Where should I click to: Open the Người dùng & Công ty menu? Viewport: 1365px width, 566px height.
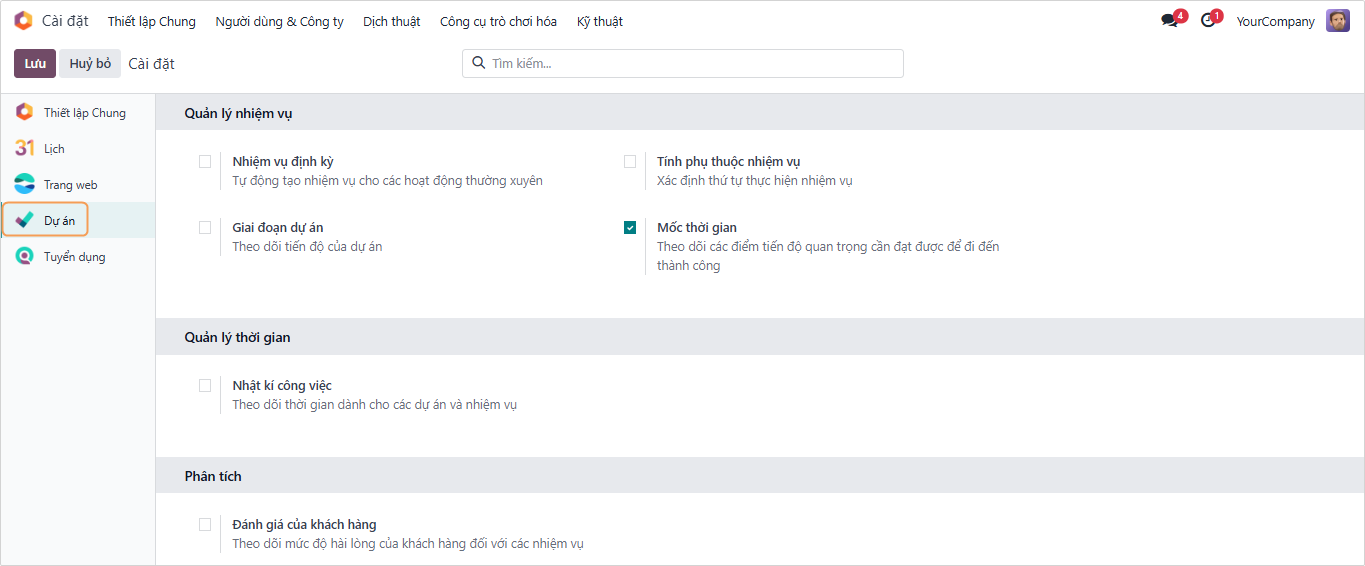pos(279,21)
